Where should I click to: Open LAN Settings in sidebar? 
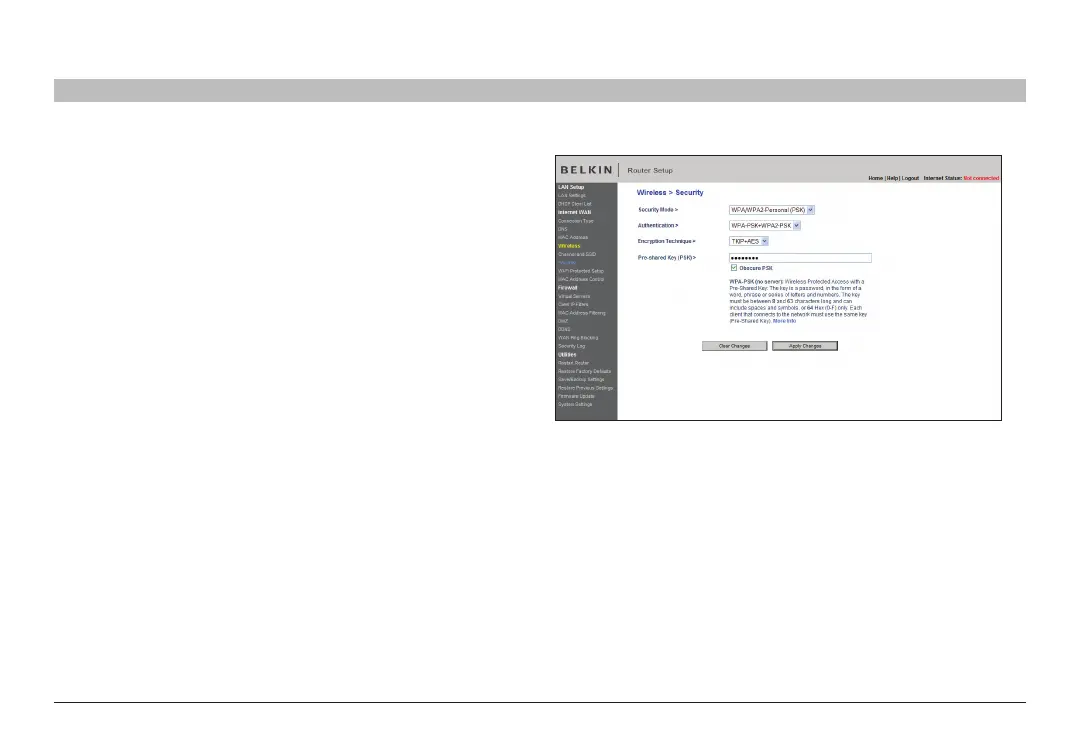click(572, 196)
